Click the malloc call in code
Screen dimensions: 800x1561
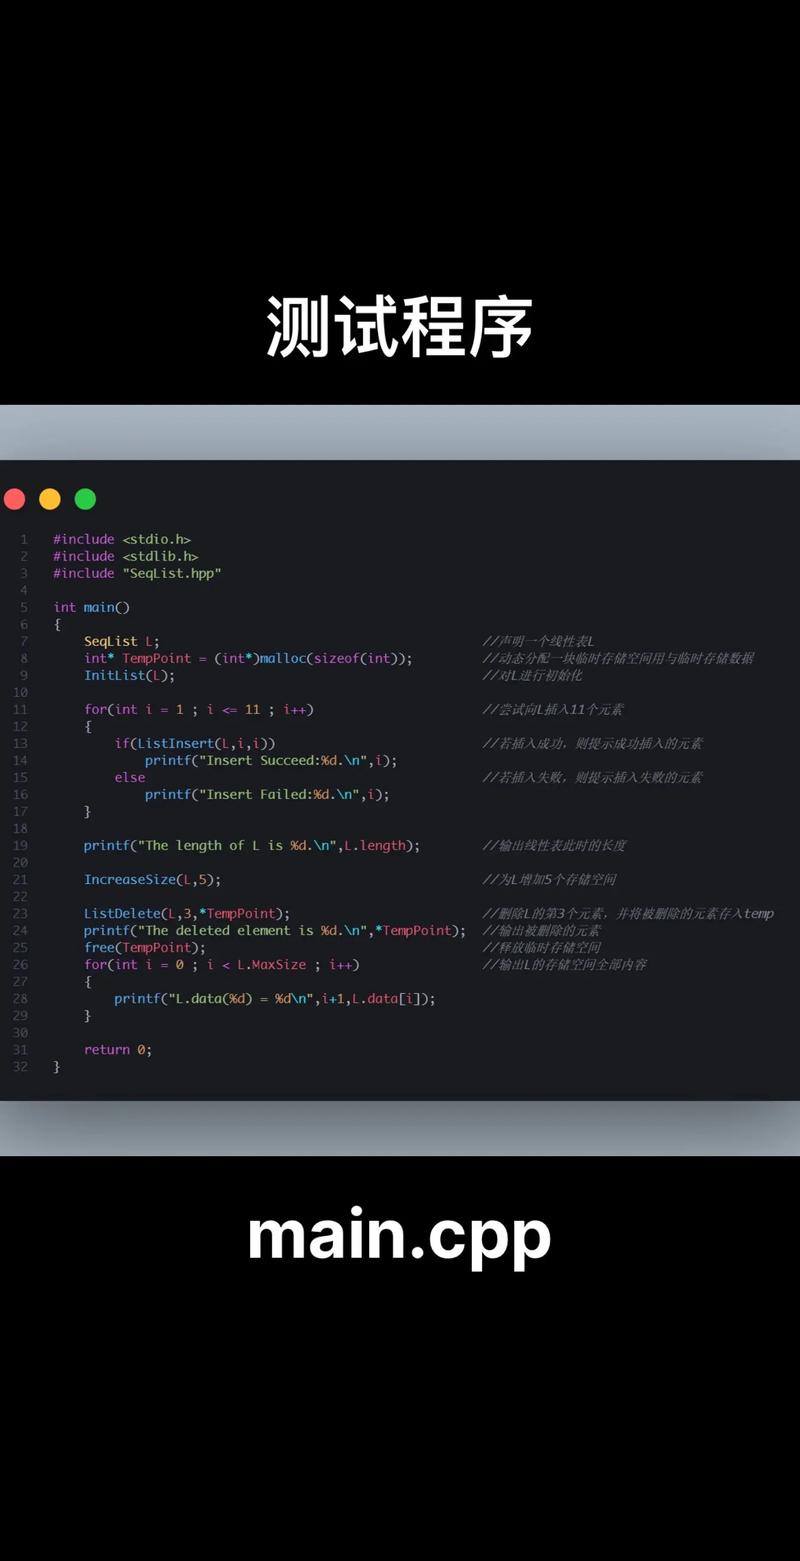point(284,658)
